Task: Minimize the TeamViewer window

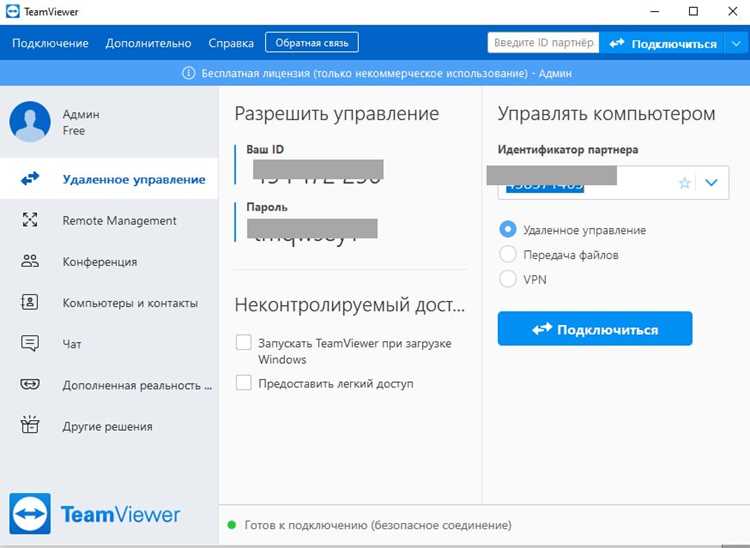Action: pos(655,11)
